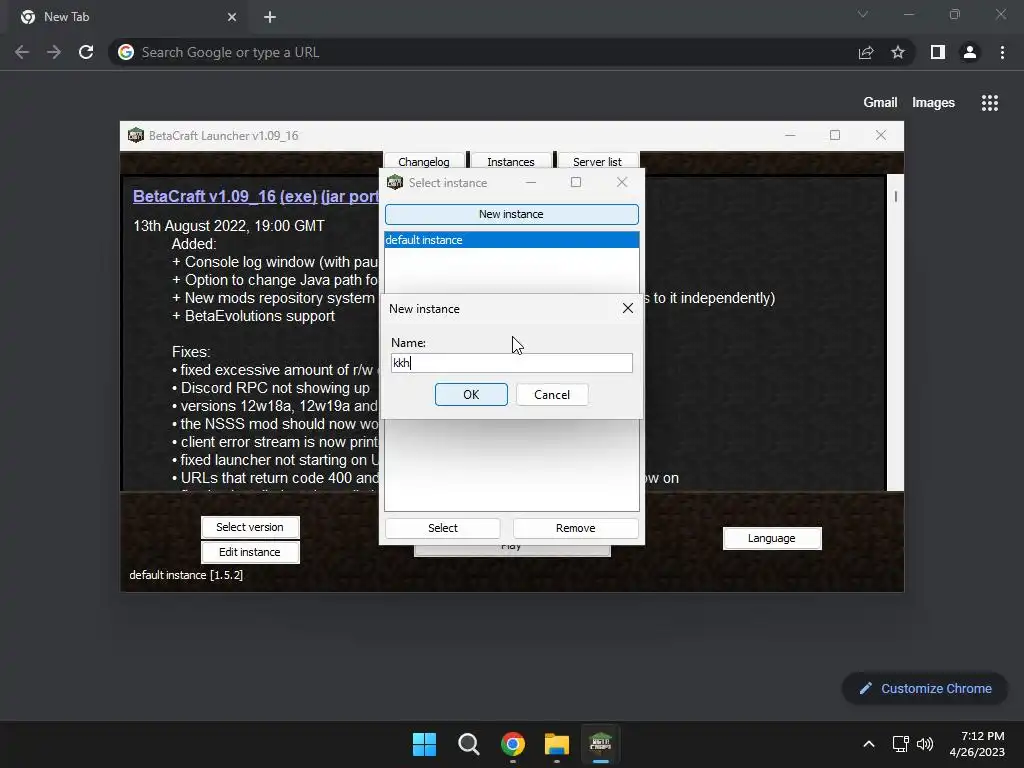Open the Gmail link

[880, 103]
